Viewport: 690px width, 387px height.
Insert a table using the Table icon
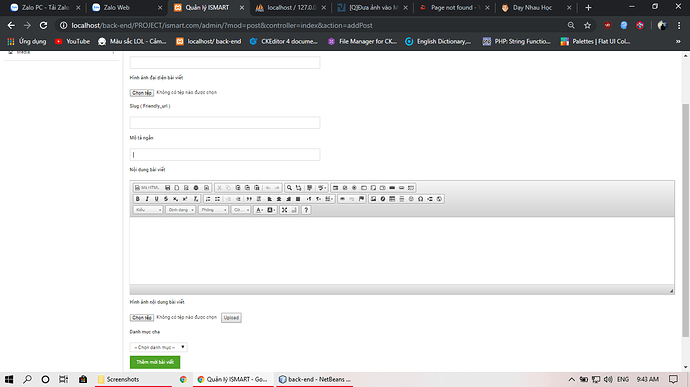coord(392,199)
